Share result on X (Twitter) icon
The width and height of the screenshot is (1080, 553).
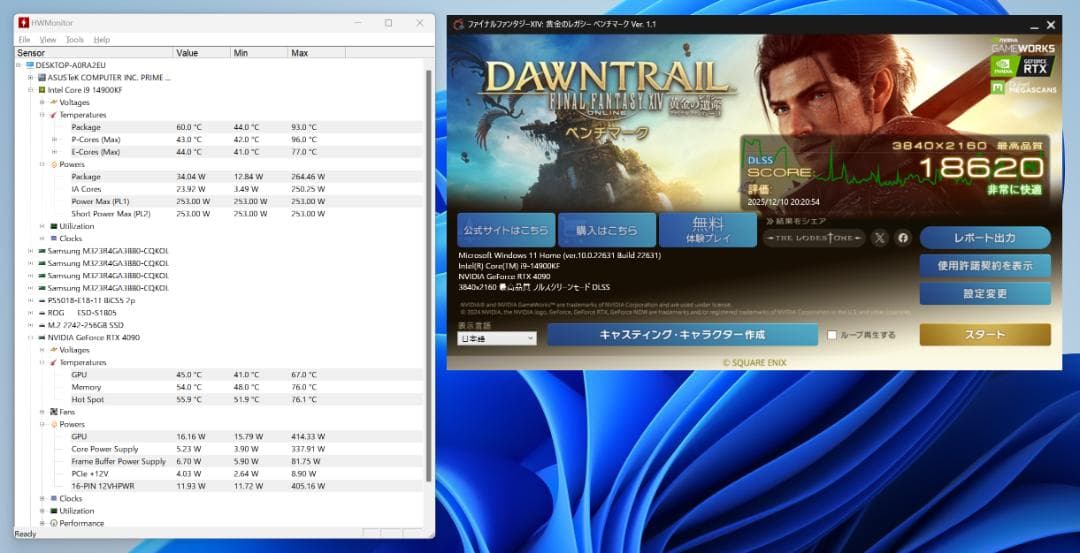(x=880, y=238)
